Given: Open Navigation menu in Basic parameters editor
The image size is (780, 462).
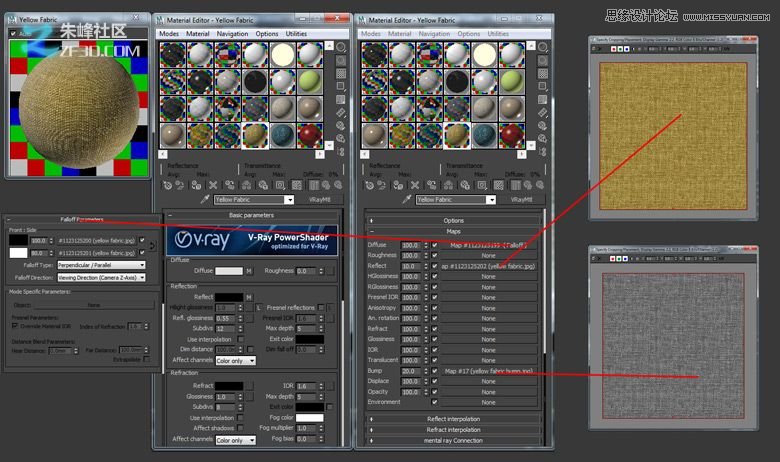Looking at the screenshot, I should coord(232,34).
